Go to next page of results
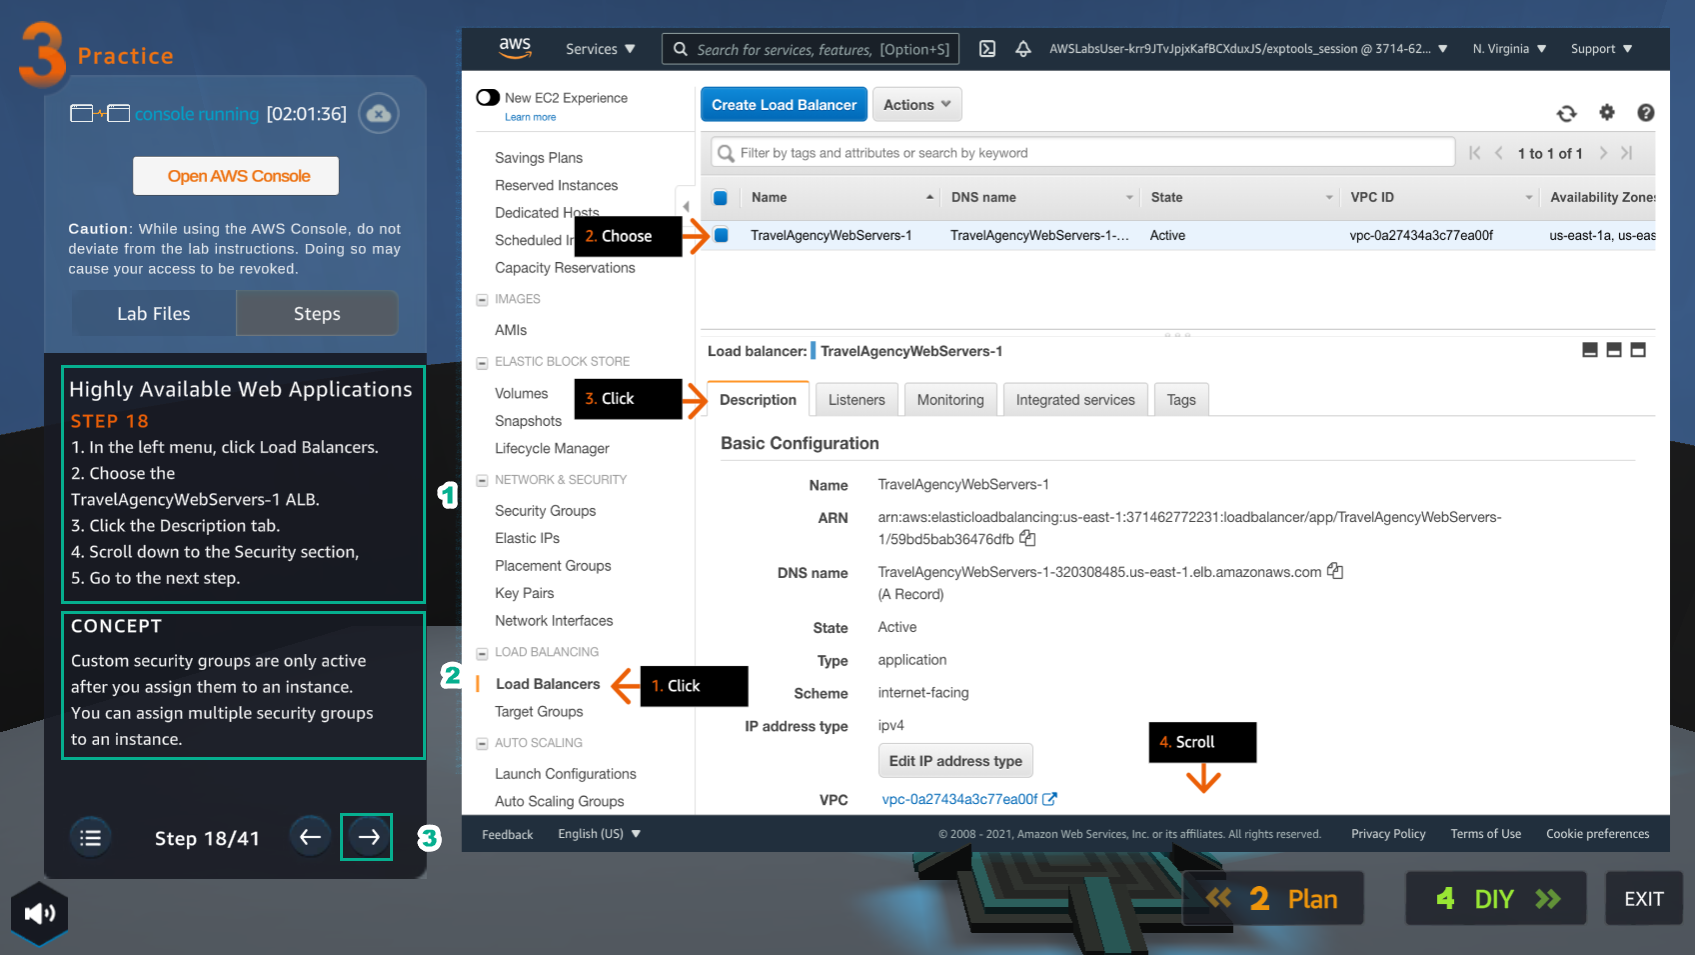1695x955 pixels. pyautogui.click(x=1603, y=153)
